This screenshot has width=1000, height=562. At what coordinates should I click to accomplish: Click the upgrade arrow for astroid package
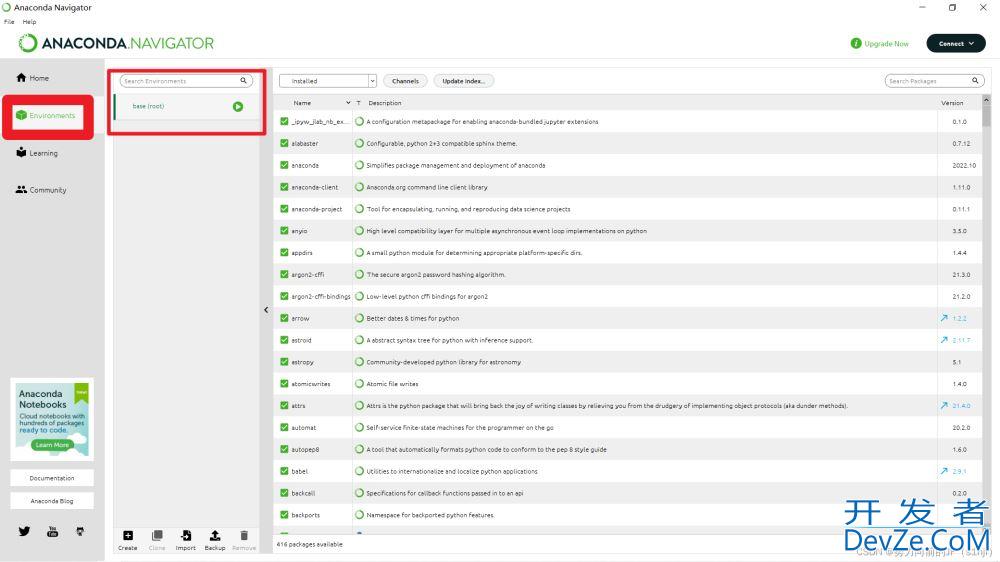point(944,340)
